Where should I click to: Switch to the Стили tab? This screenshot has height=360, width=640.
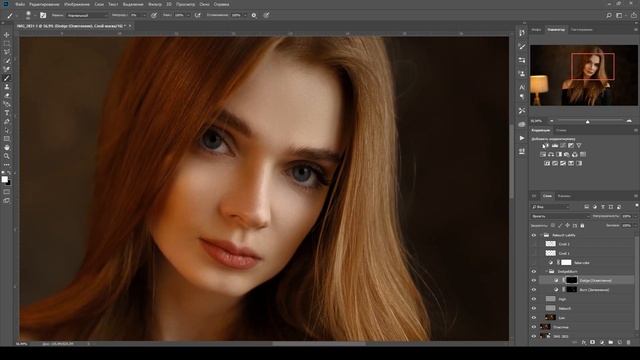point(561,130)
